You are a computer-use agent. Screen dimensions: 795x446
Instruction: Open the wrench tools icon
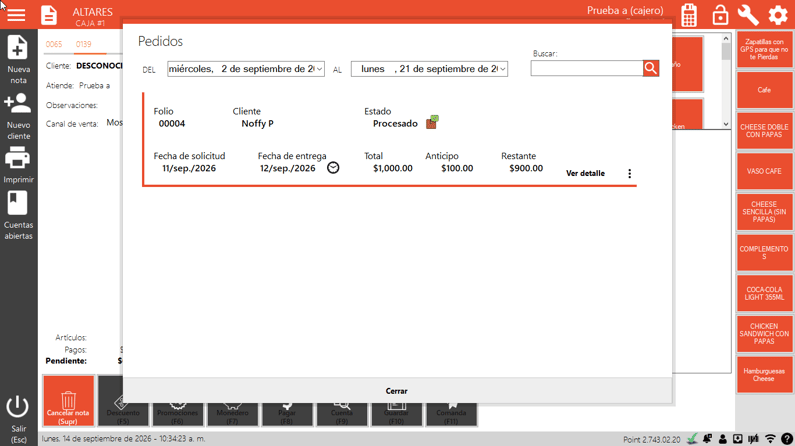(748, 15)
